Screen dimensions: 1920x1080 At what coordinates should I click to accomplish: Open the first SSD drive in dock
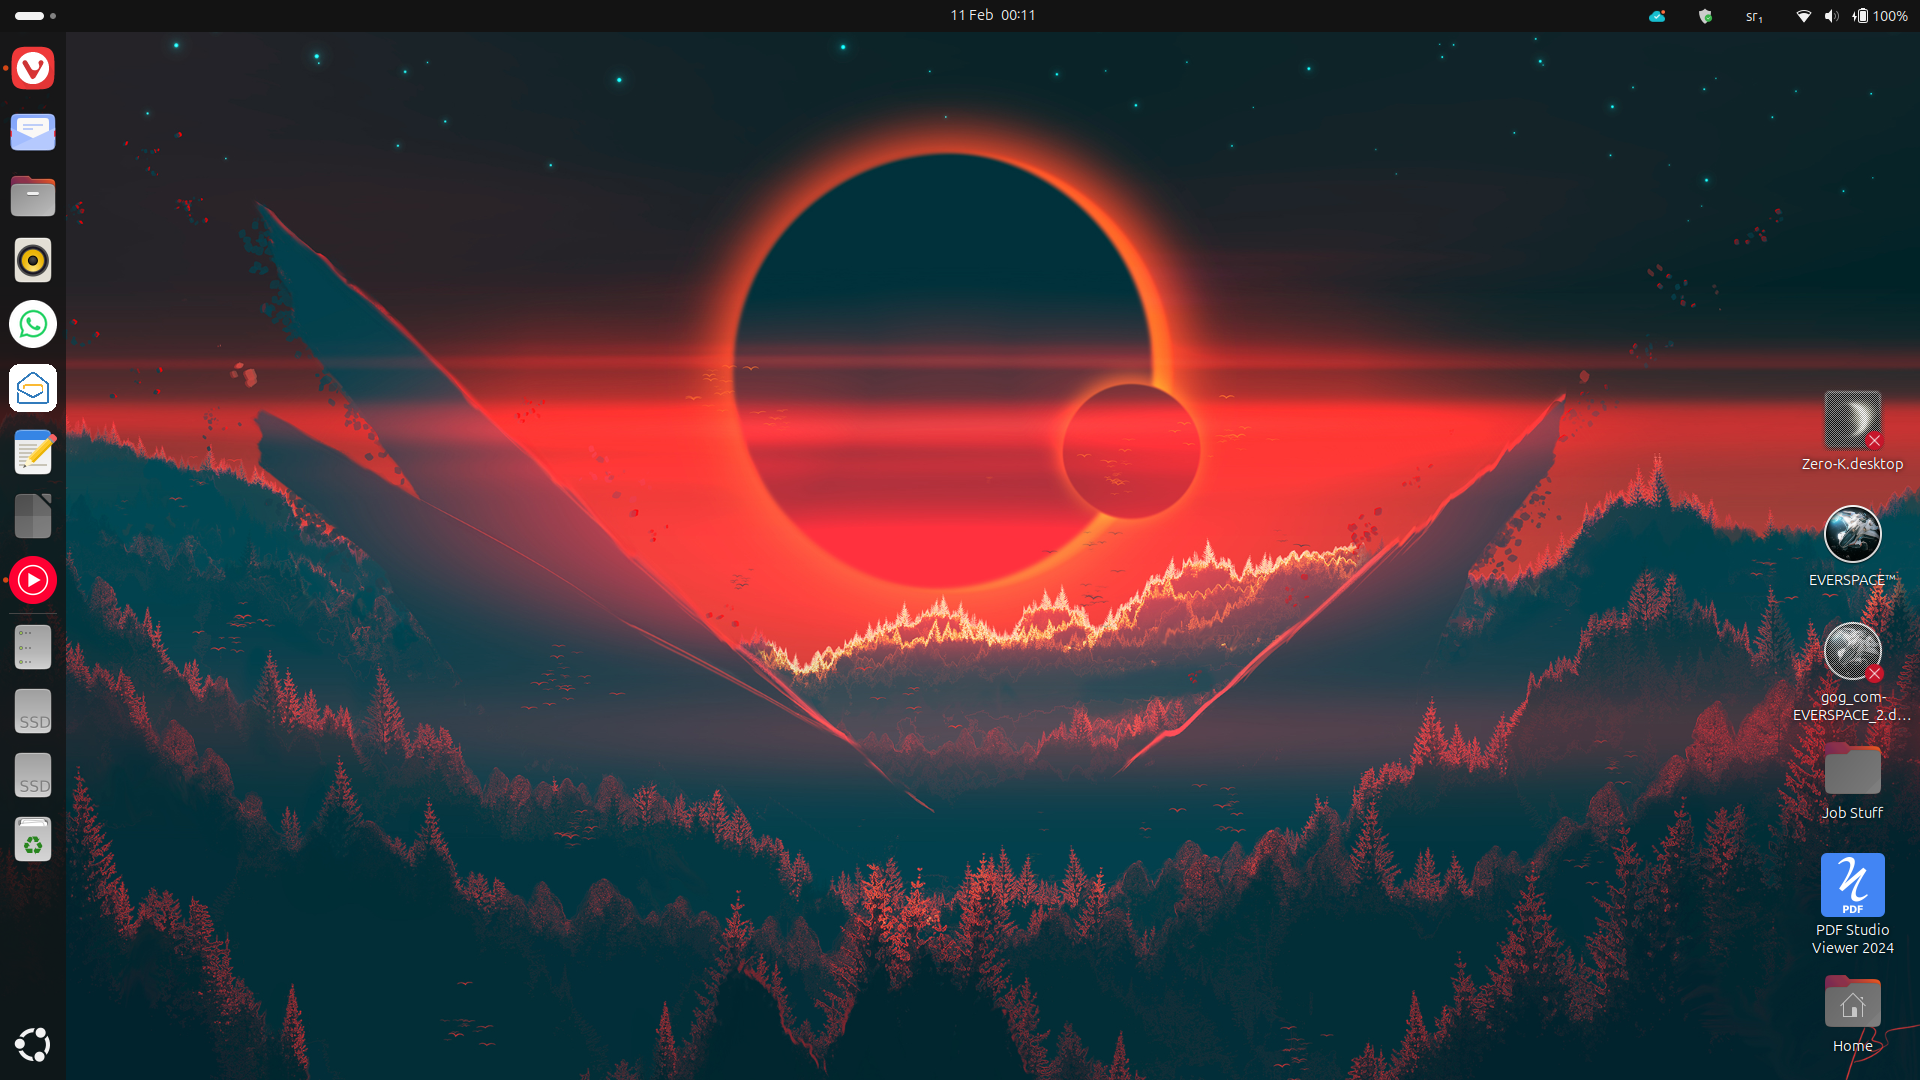pyautogui.click(x=33, y=712)
